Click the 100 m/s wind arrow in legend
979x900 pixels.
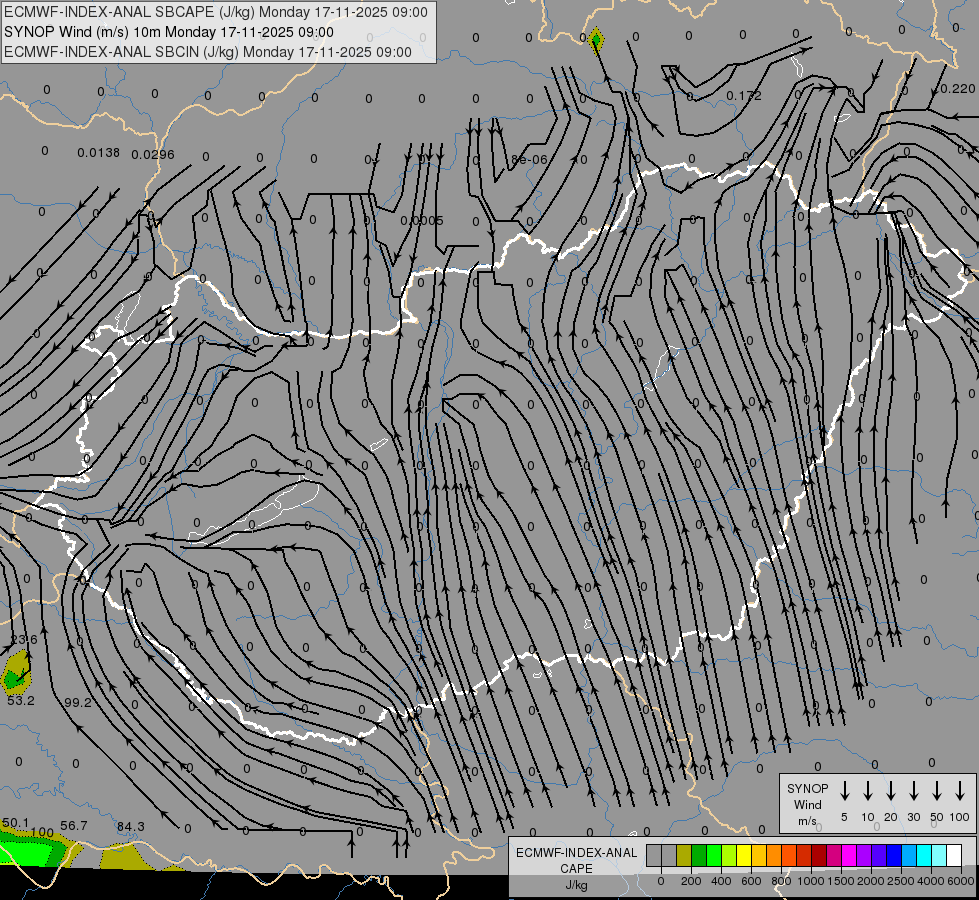click(x=960, y=791)
